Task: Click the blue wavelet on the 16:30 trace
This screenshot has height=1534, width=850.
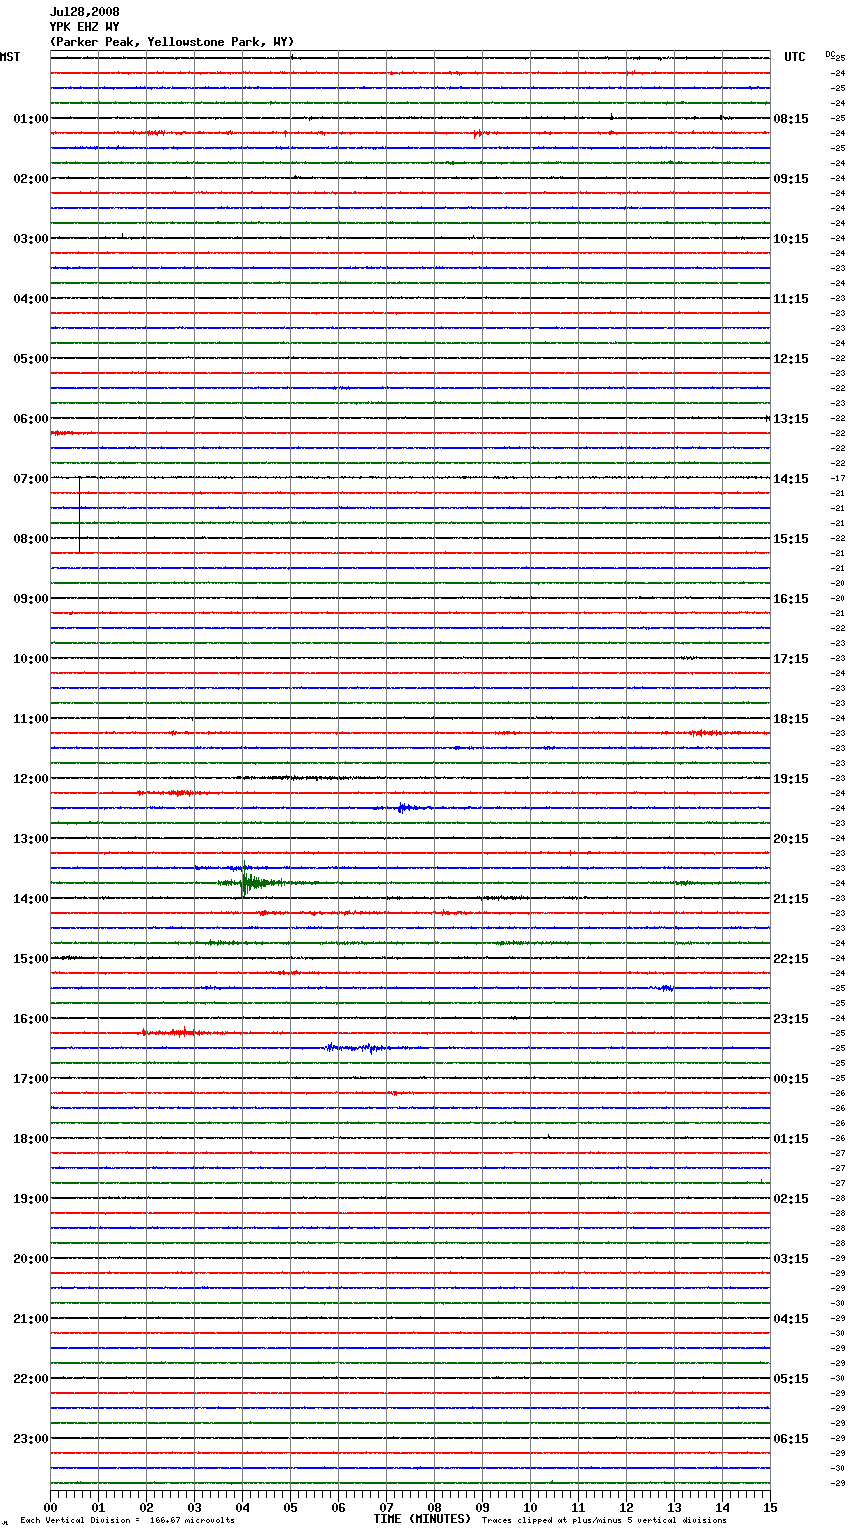Action: (x=365, y=1048)
